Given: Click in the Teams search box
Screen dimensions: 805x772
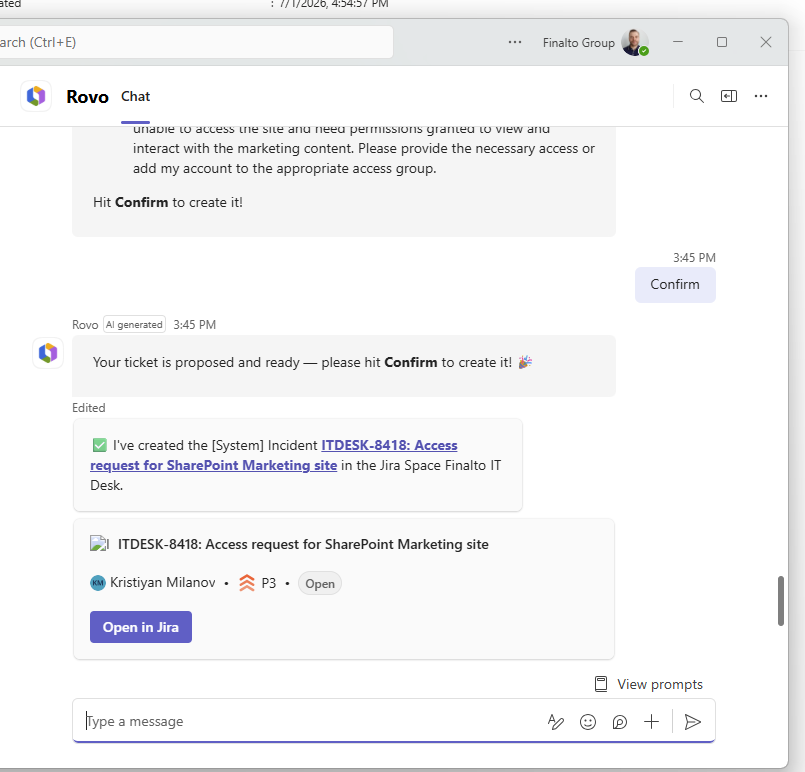Looking at the screenshot, I should (195, 42).
